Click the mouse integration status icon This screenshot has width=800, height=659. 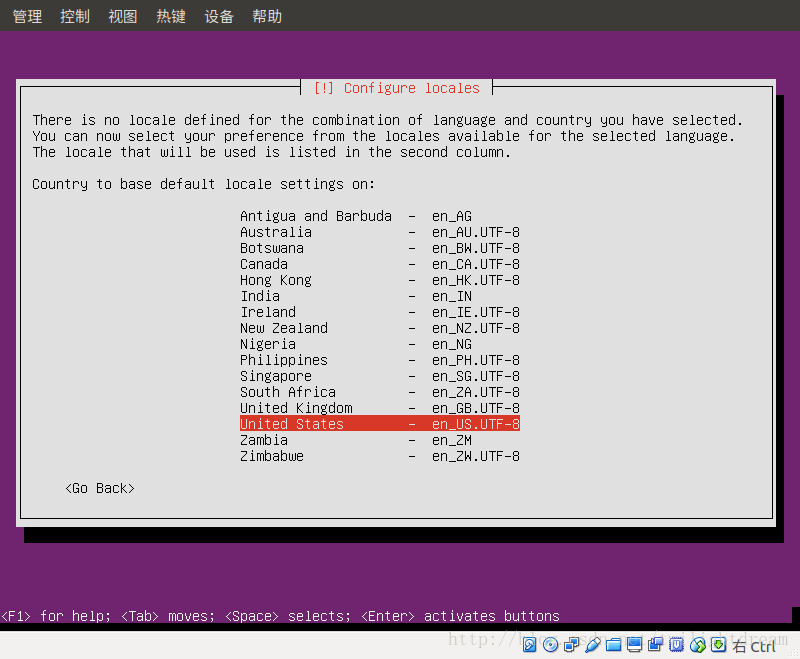click(x=697, y=645)
